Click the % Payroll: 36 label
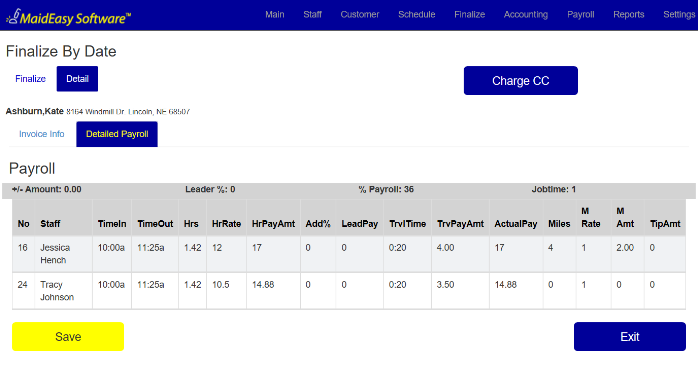 (x=386, y=189)
